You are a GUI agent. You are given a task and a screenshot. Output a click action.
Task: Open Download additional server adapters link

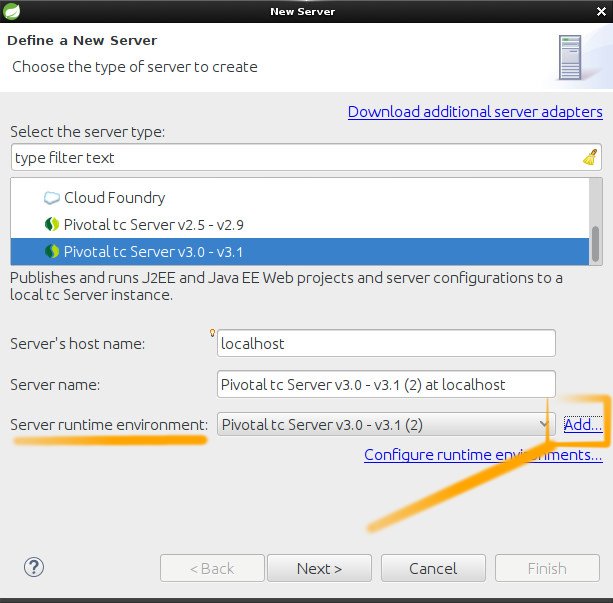(475, 112)
